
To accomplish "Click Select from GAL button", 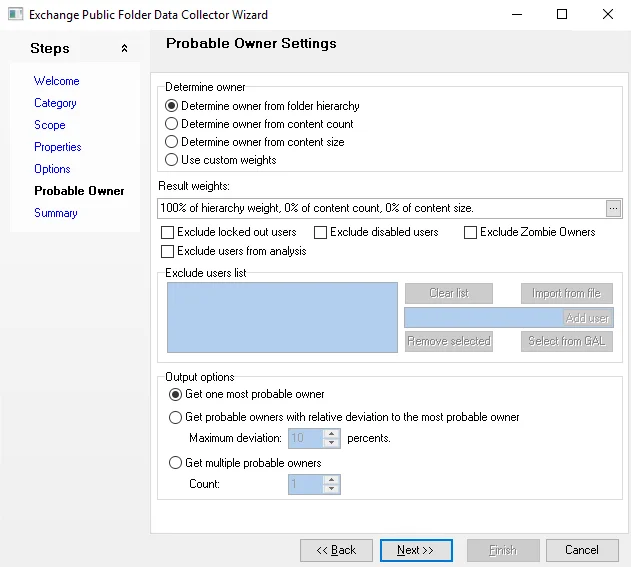I will click(567, 341).
